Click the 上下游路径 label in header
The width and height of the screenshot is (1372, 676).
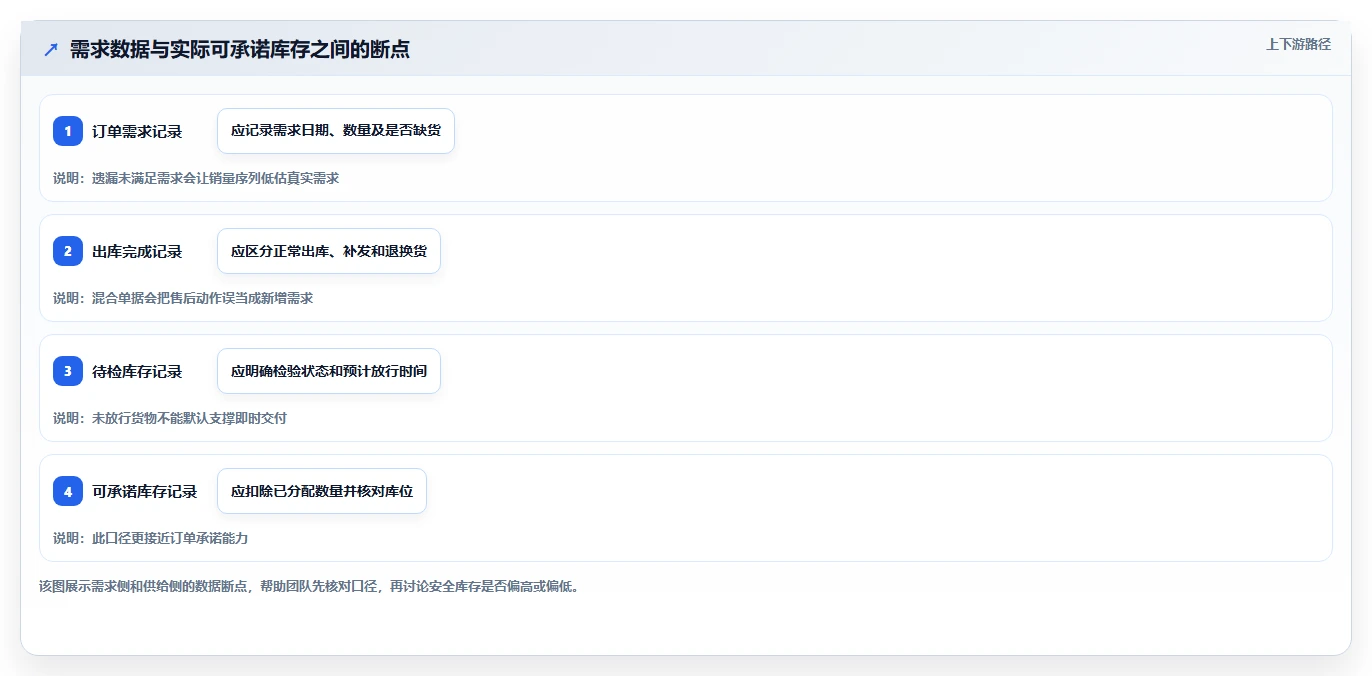[1298, 44]
